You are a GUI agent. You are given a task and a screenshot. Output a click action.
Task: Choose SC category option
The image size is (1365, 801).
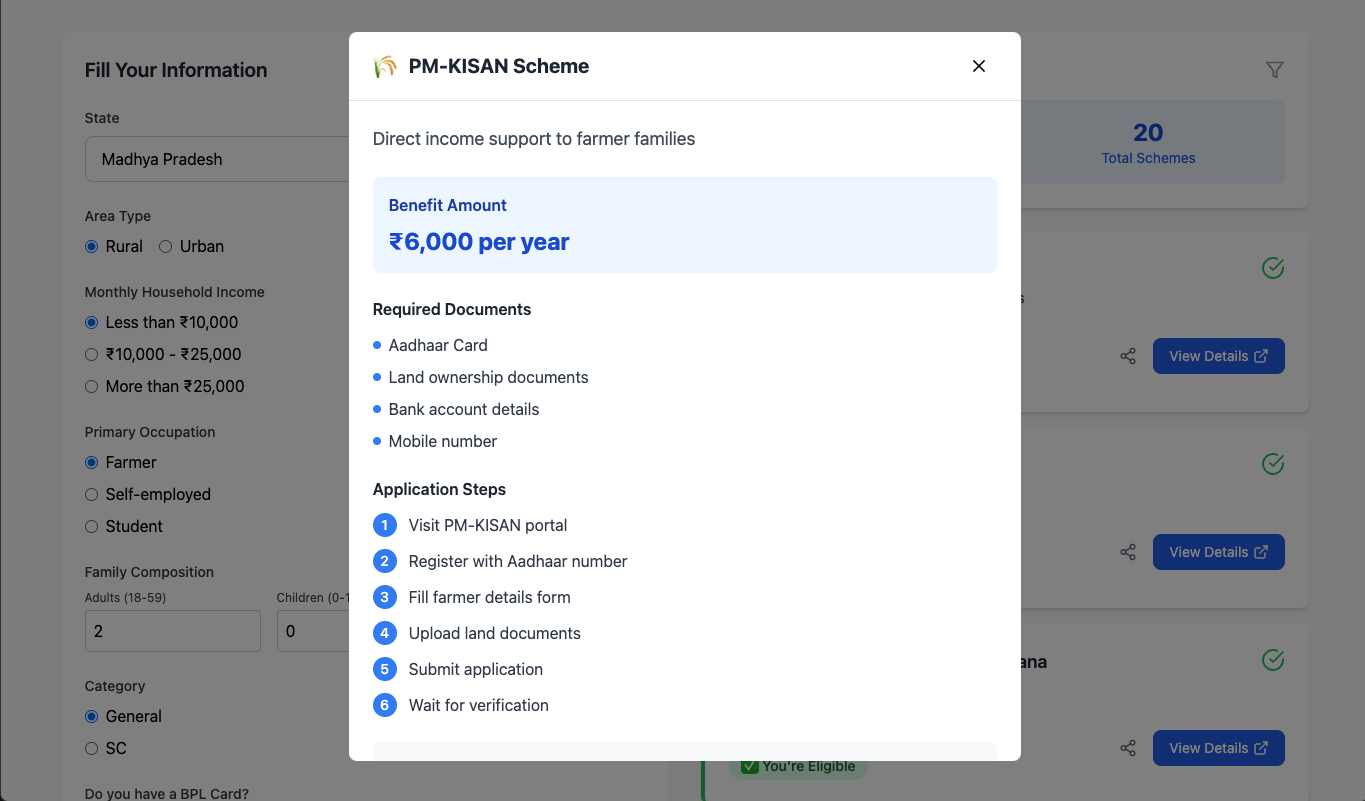92,748
